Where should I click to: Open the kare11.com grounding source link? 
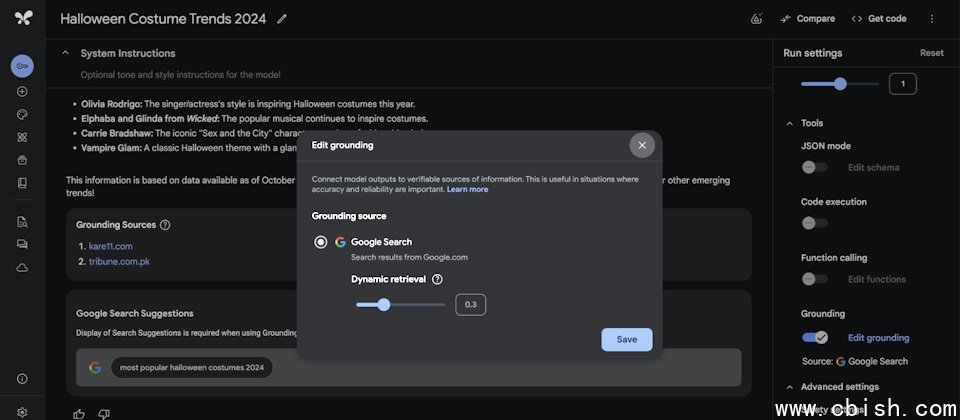pos(110,246)
